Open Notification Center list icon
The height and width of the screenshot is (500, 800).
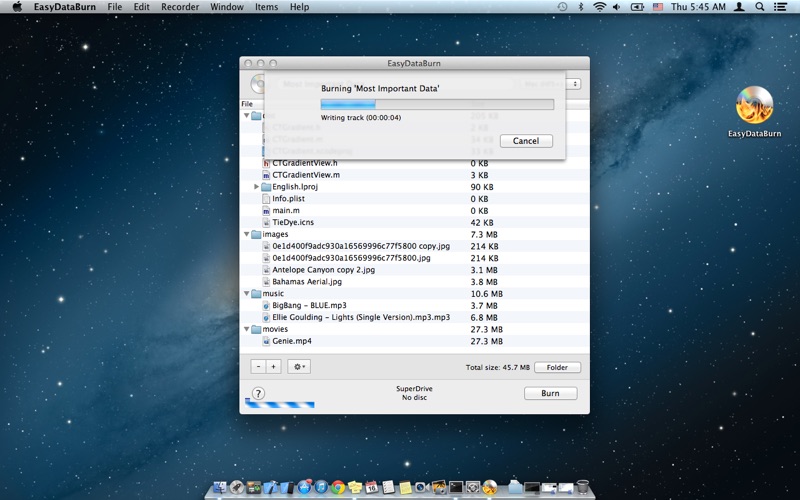[780, 7]
